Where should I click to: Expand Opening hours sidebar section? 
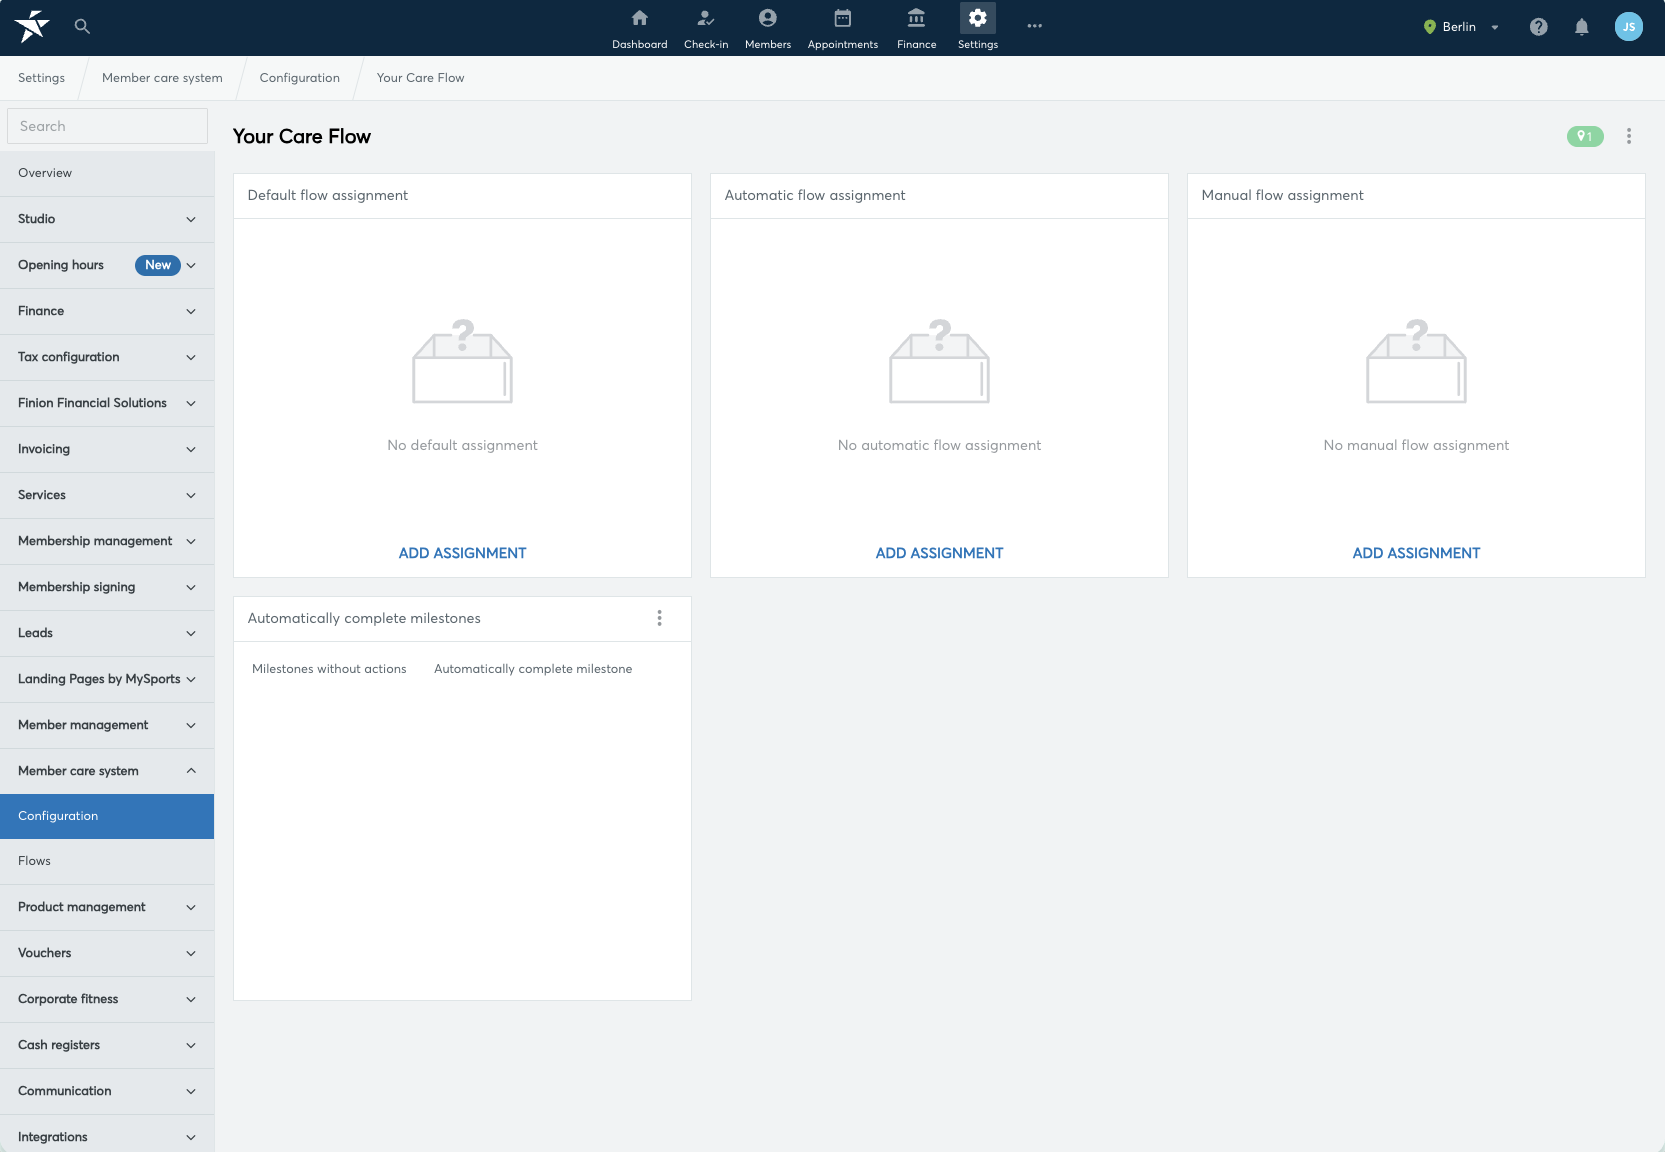point(107,265)
